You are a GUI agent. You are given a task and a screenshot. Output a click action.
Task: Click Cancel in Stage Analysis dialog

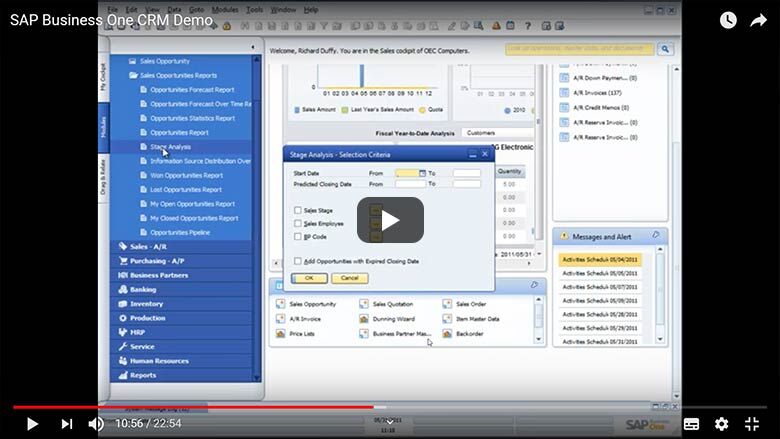[x=350, y=278]
